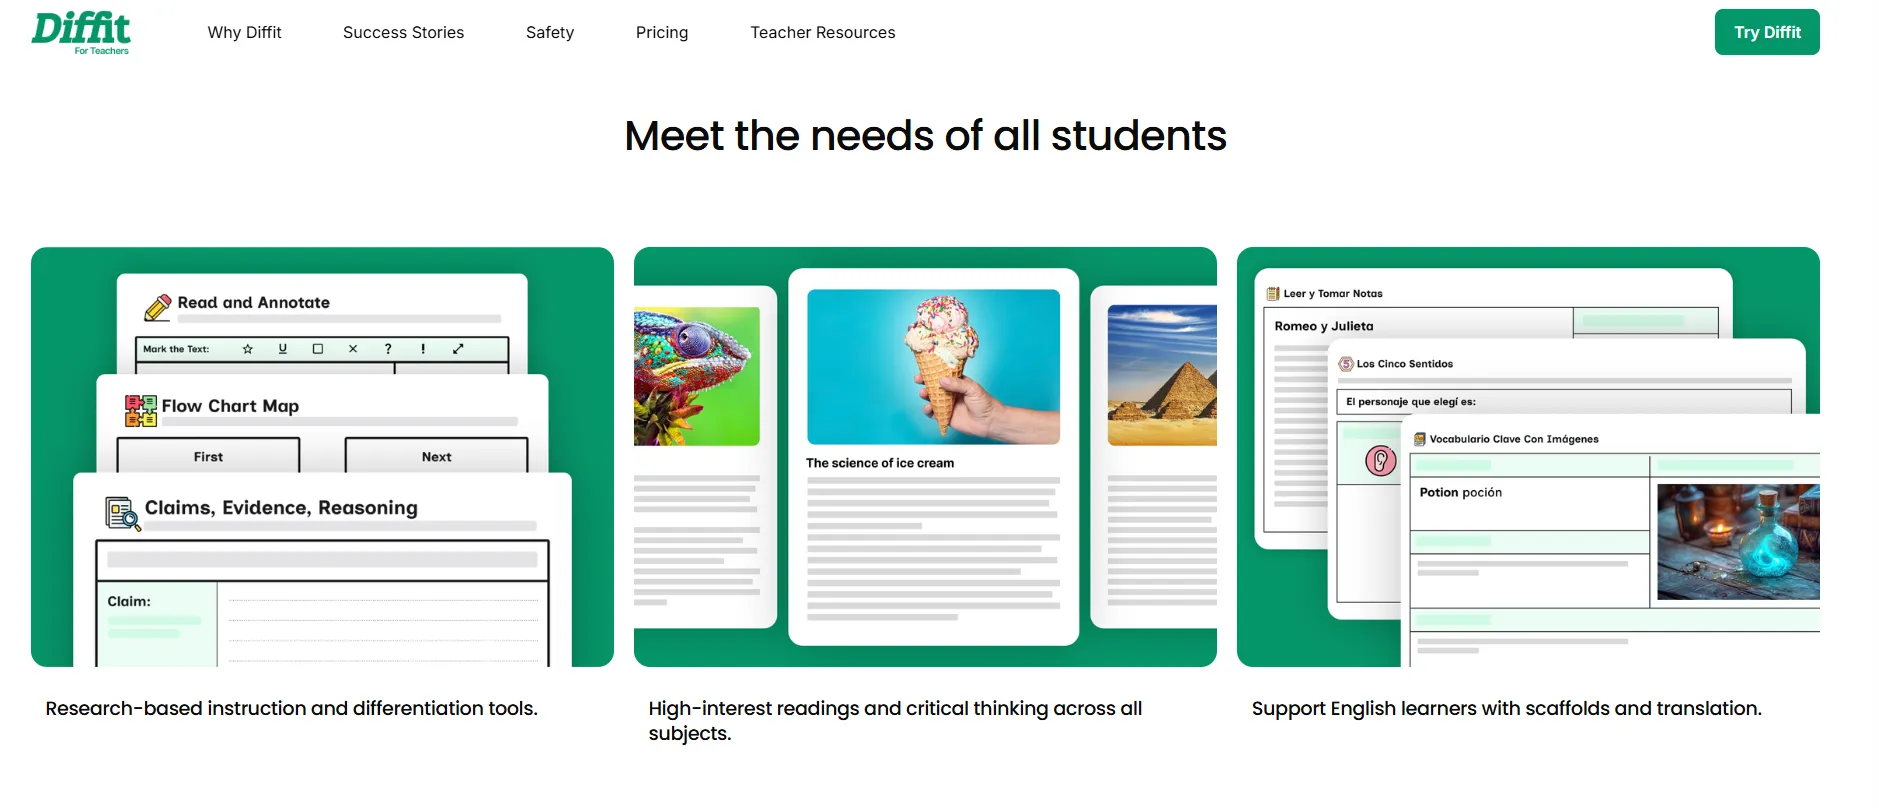Open the Why Diffit menu item

click(245, 32)
